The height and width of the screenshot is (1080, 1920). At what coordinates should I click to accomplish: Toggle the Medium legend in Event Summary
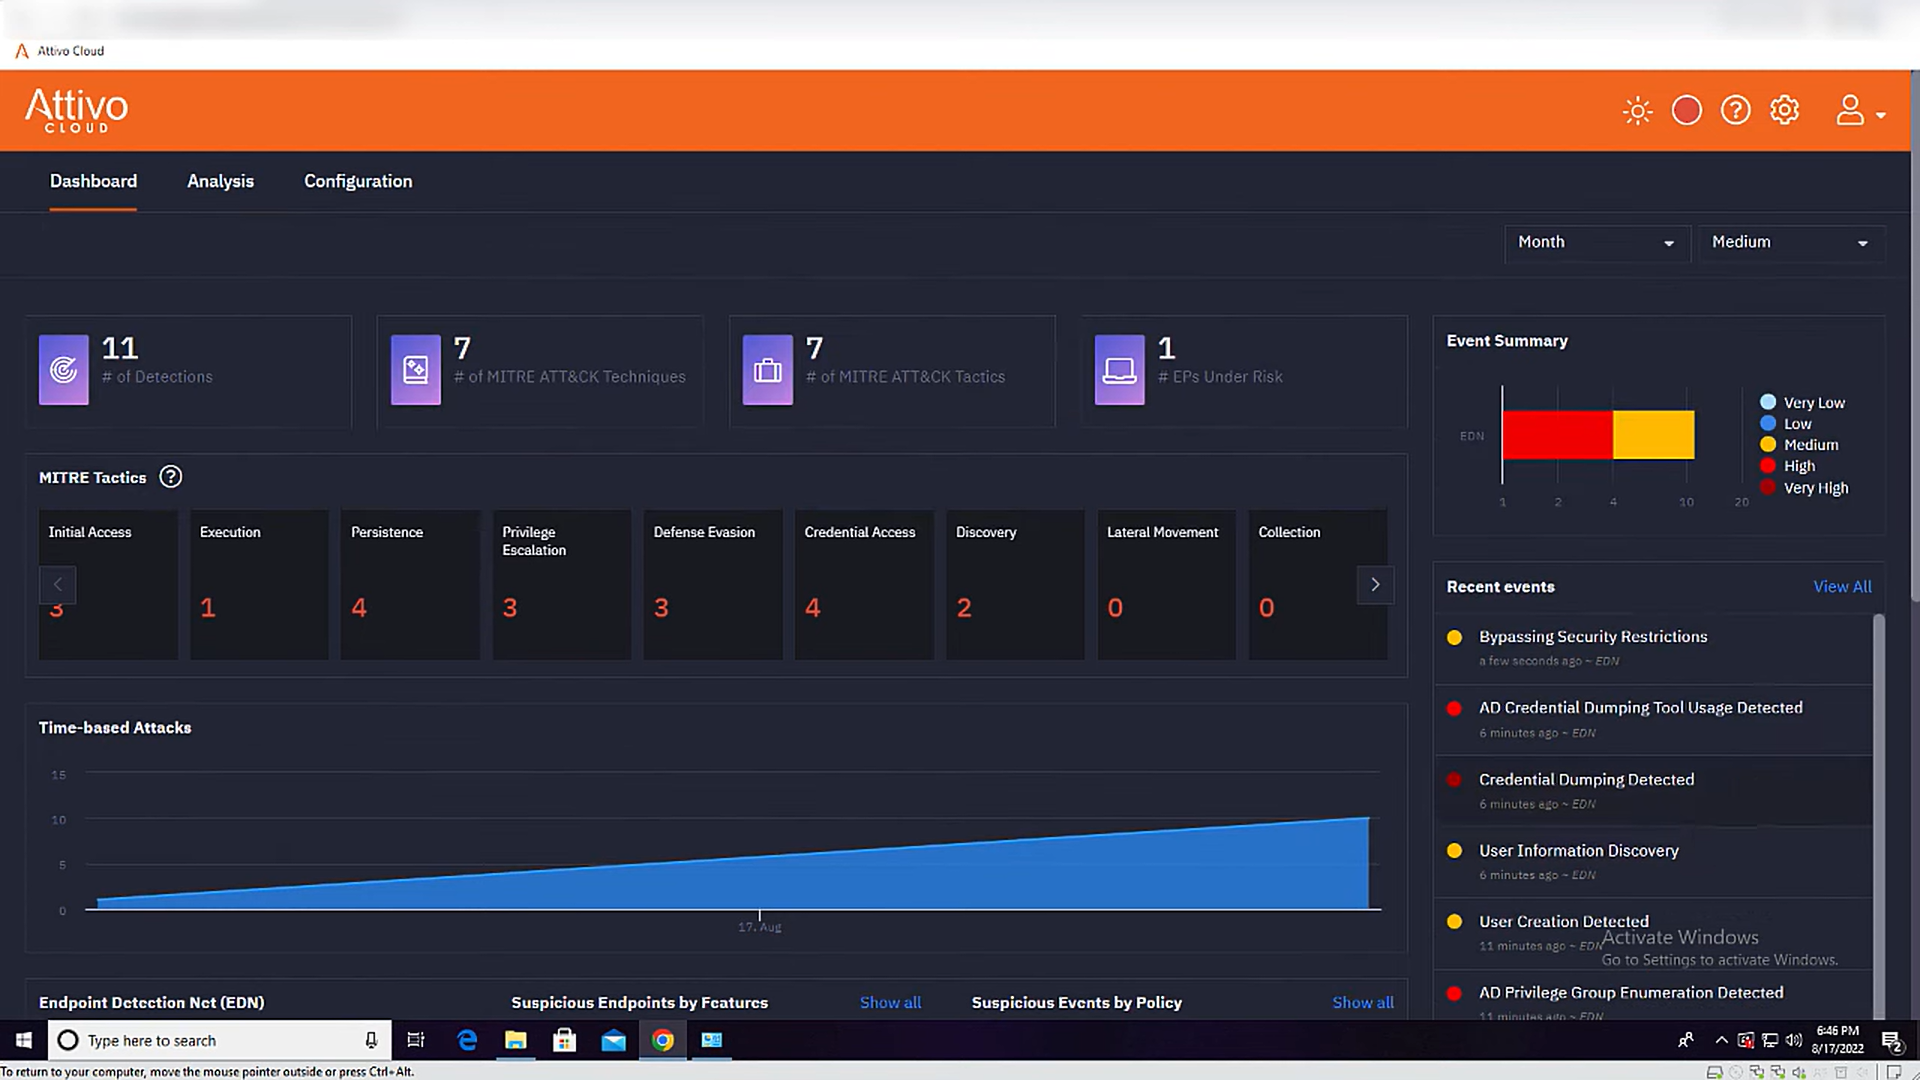click(1810, 445)
